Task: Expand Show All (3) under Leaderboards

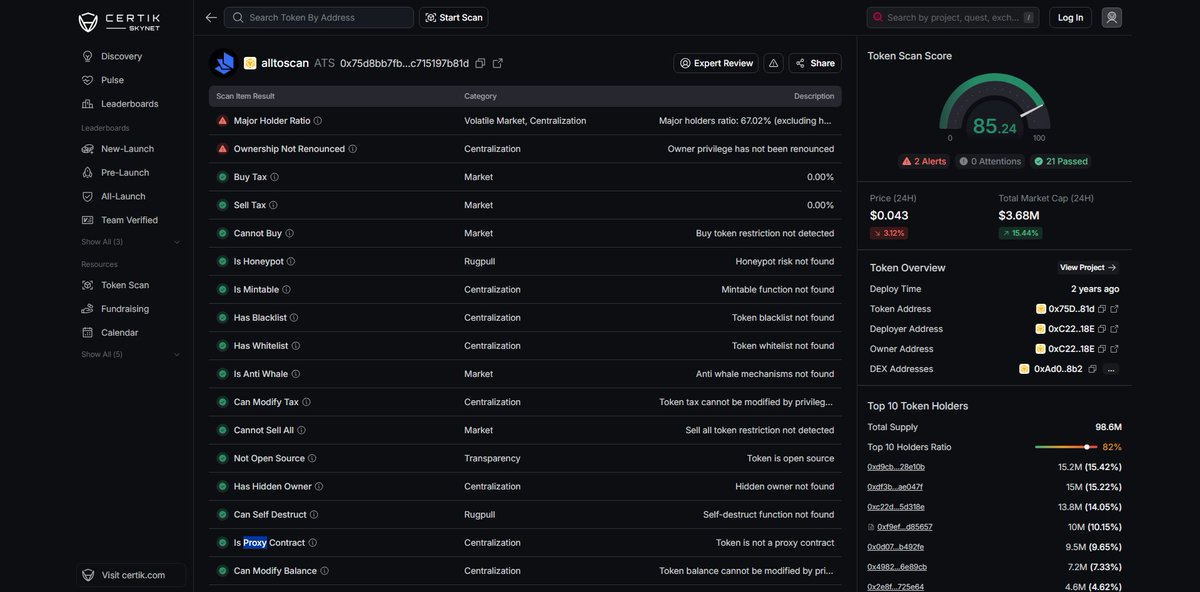Action: point(131,242)
